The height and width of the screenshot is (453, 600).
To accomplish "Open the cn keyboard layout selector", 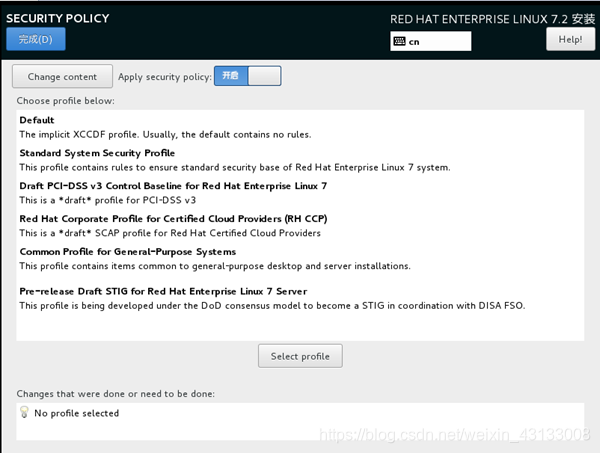I will tap(430, 41).
